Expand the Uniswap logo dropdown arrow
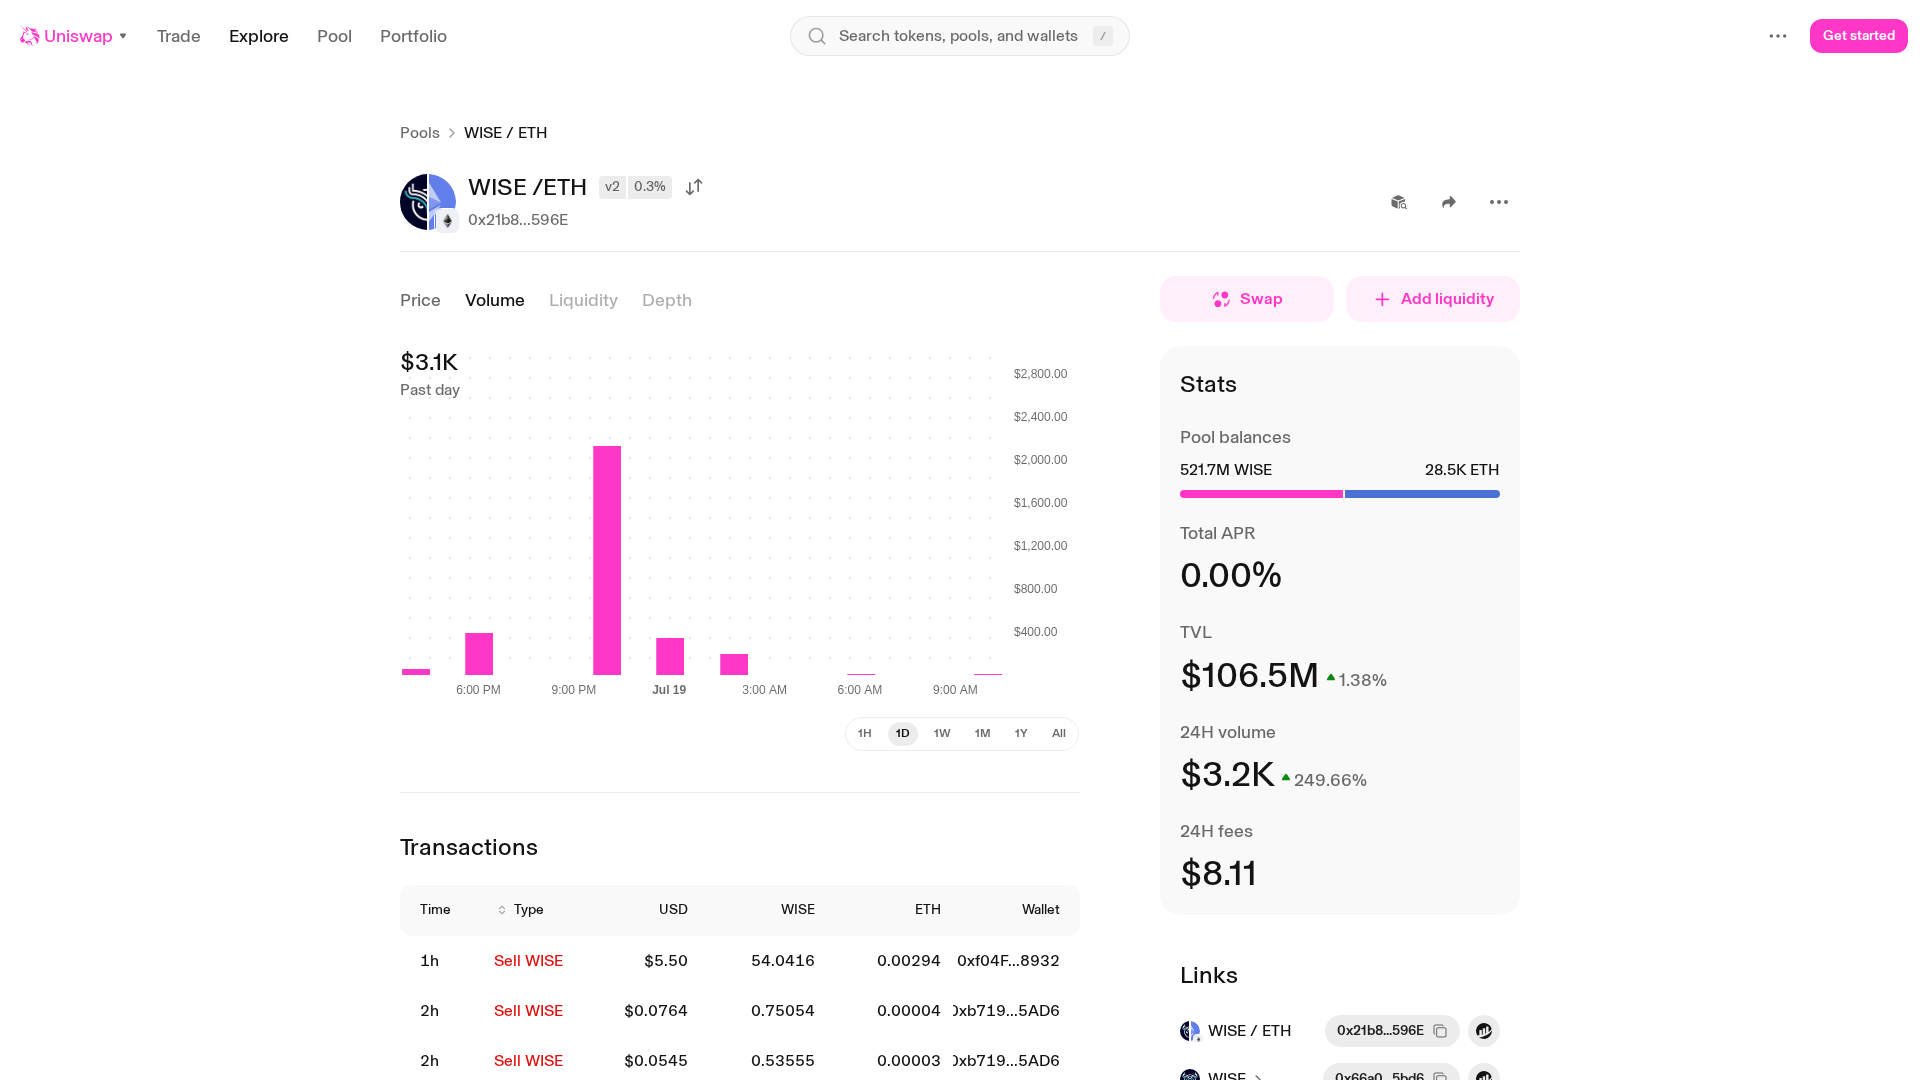Image resolution: width=1920 pixels, height=1080 pixels. 123,36
